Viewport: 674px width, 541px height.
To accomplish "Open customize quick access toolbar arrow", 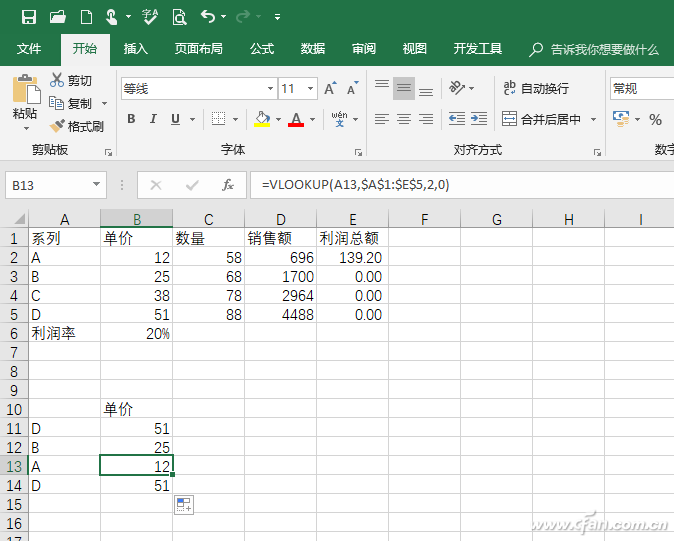I will tap(277, 17).
